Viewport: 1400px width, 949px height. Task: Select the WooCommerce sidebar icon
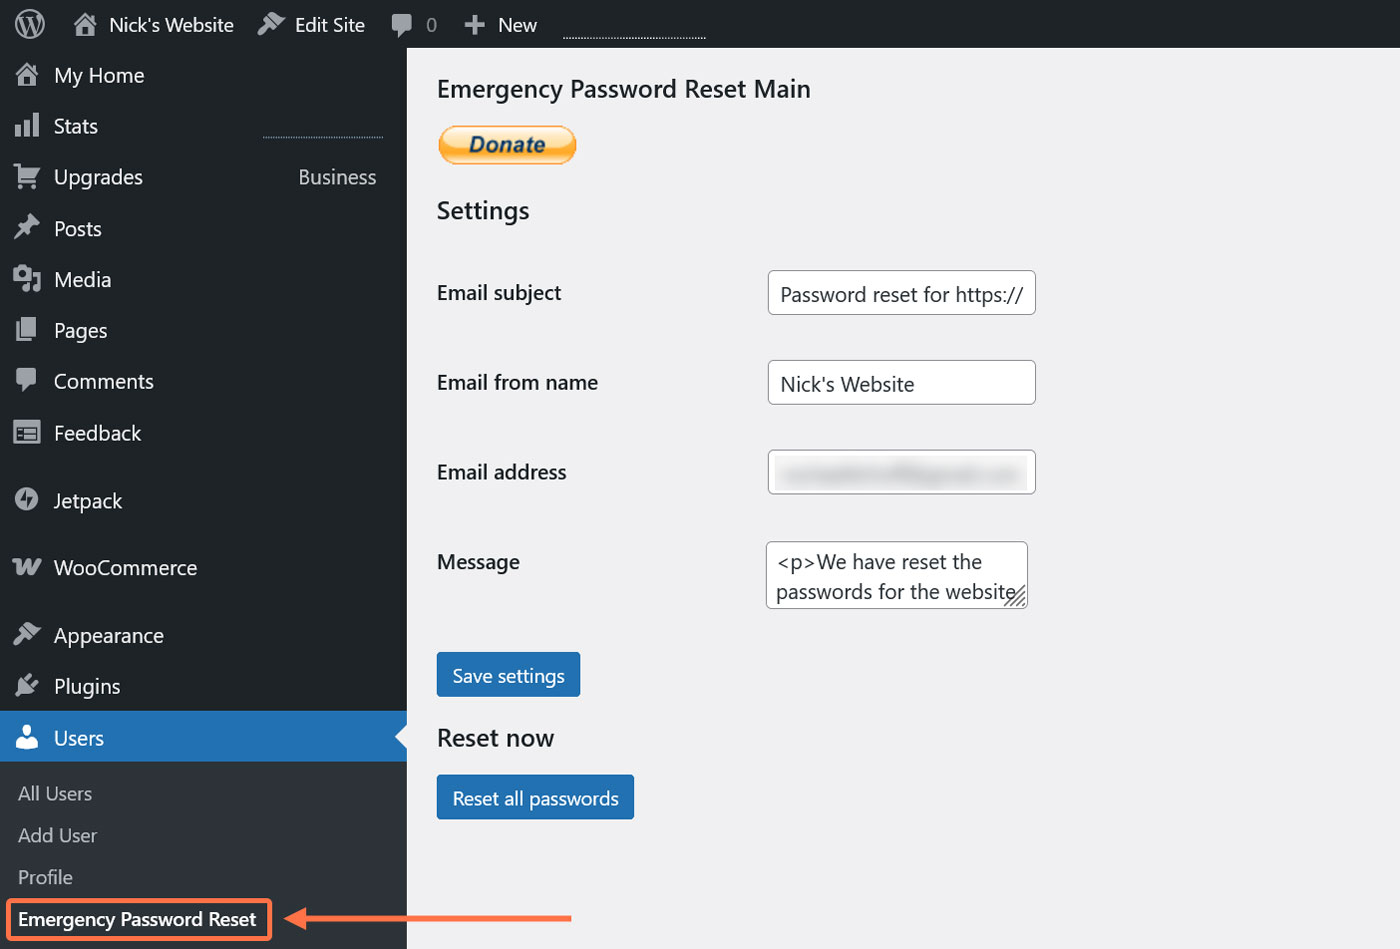coord(27,567)
